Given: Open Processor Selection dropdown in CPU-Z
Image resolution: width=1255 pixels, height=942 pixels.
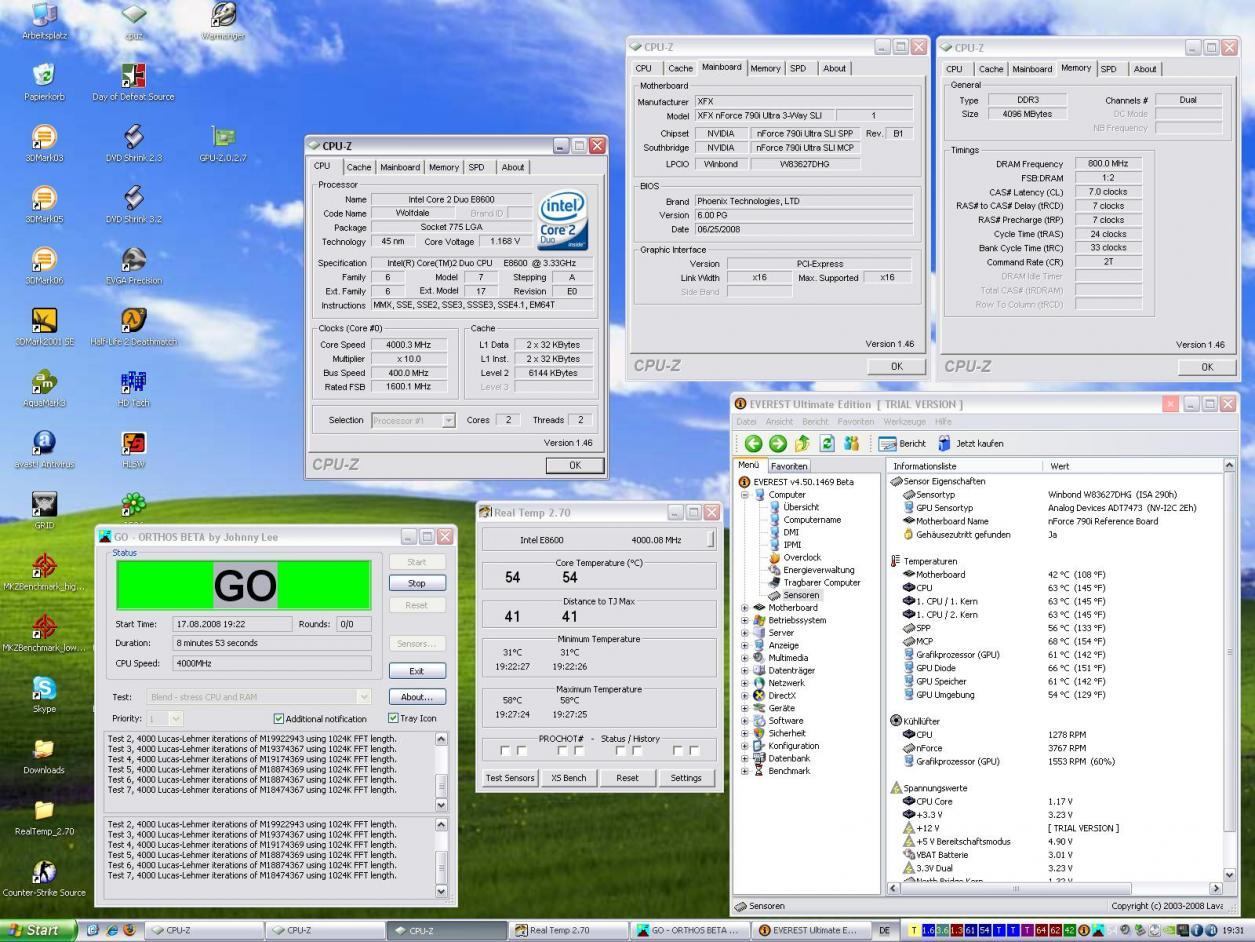Looking at the screenshot, I should [448, 421].
